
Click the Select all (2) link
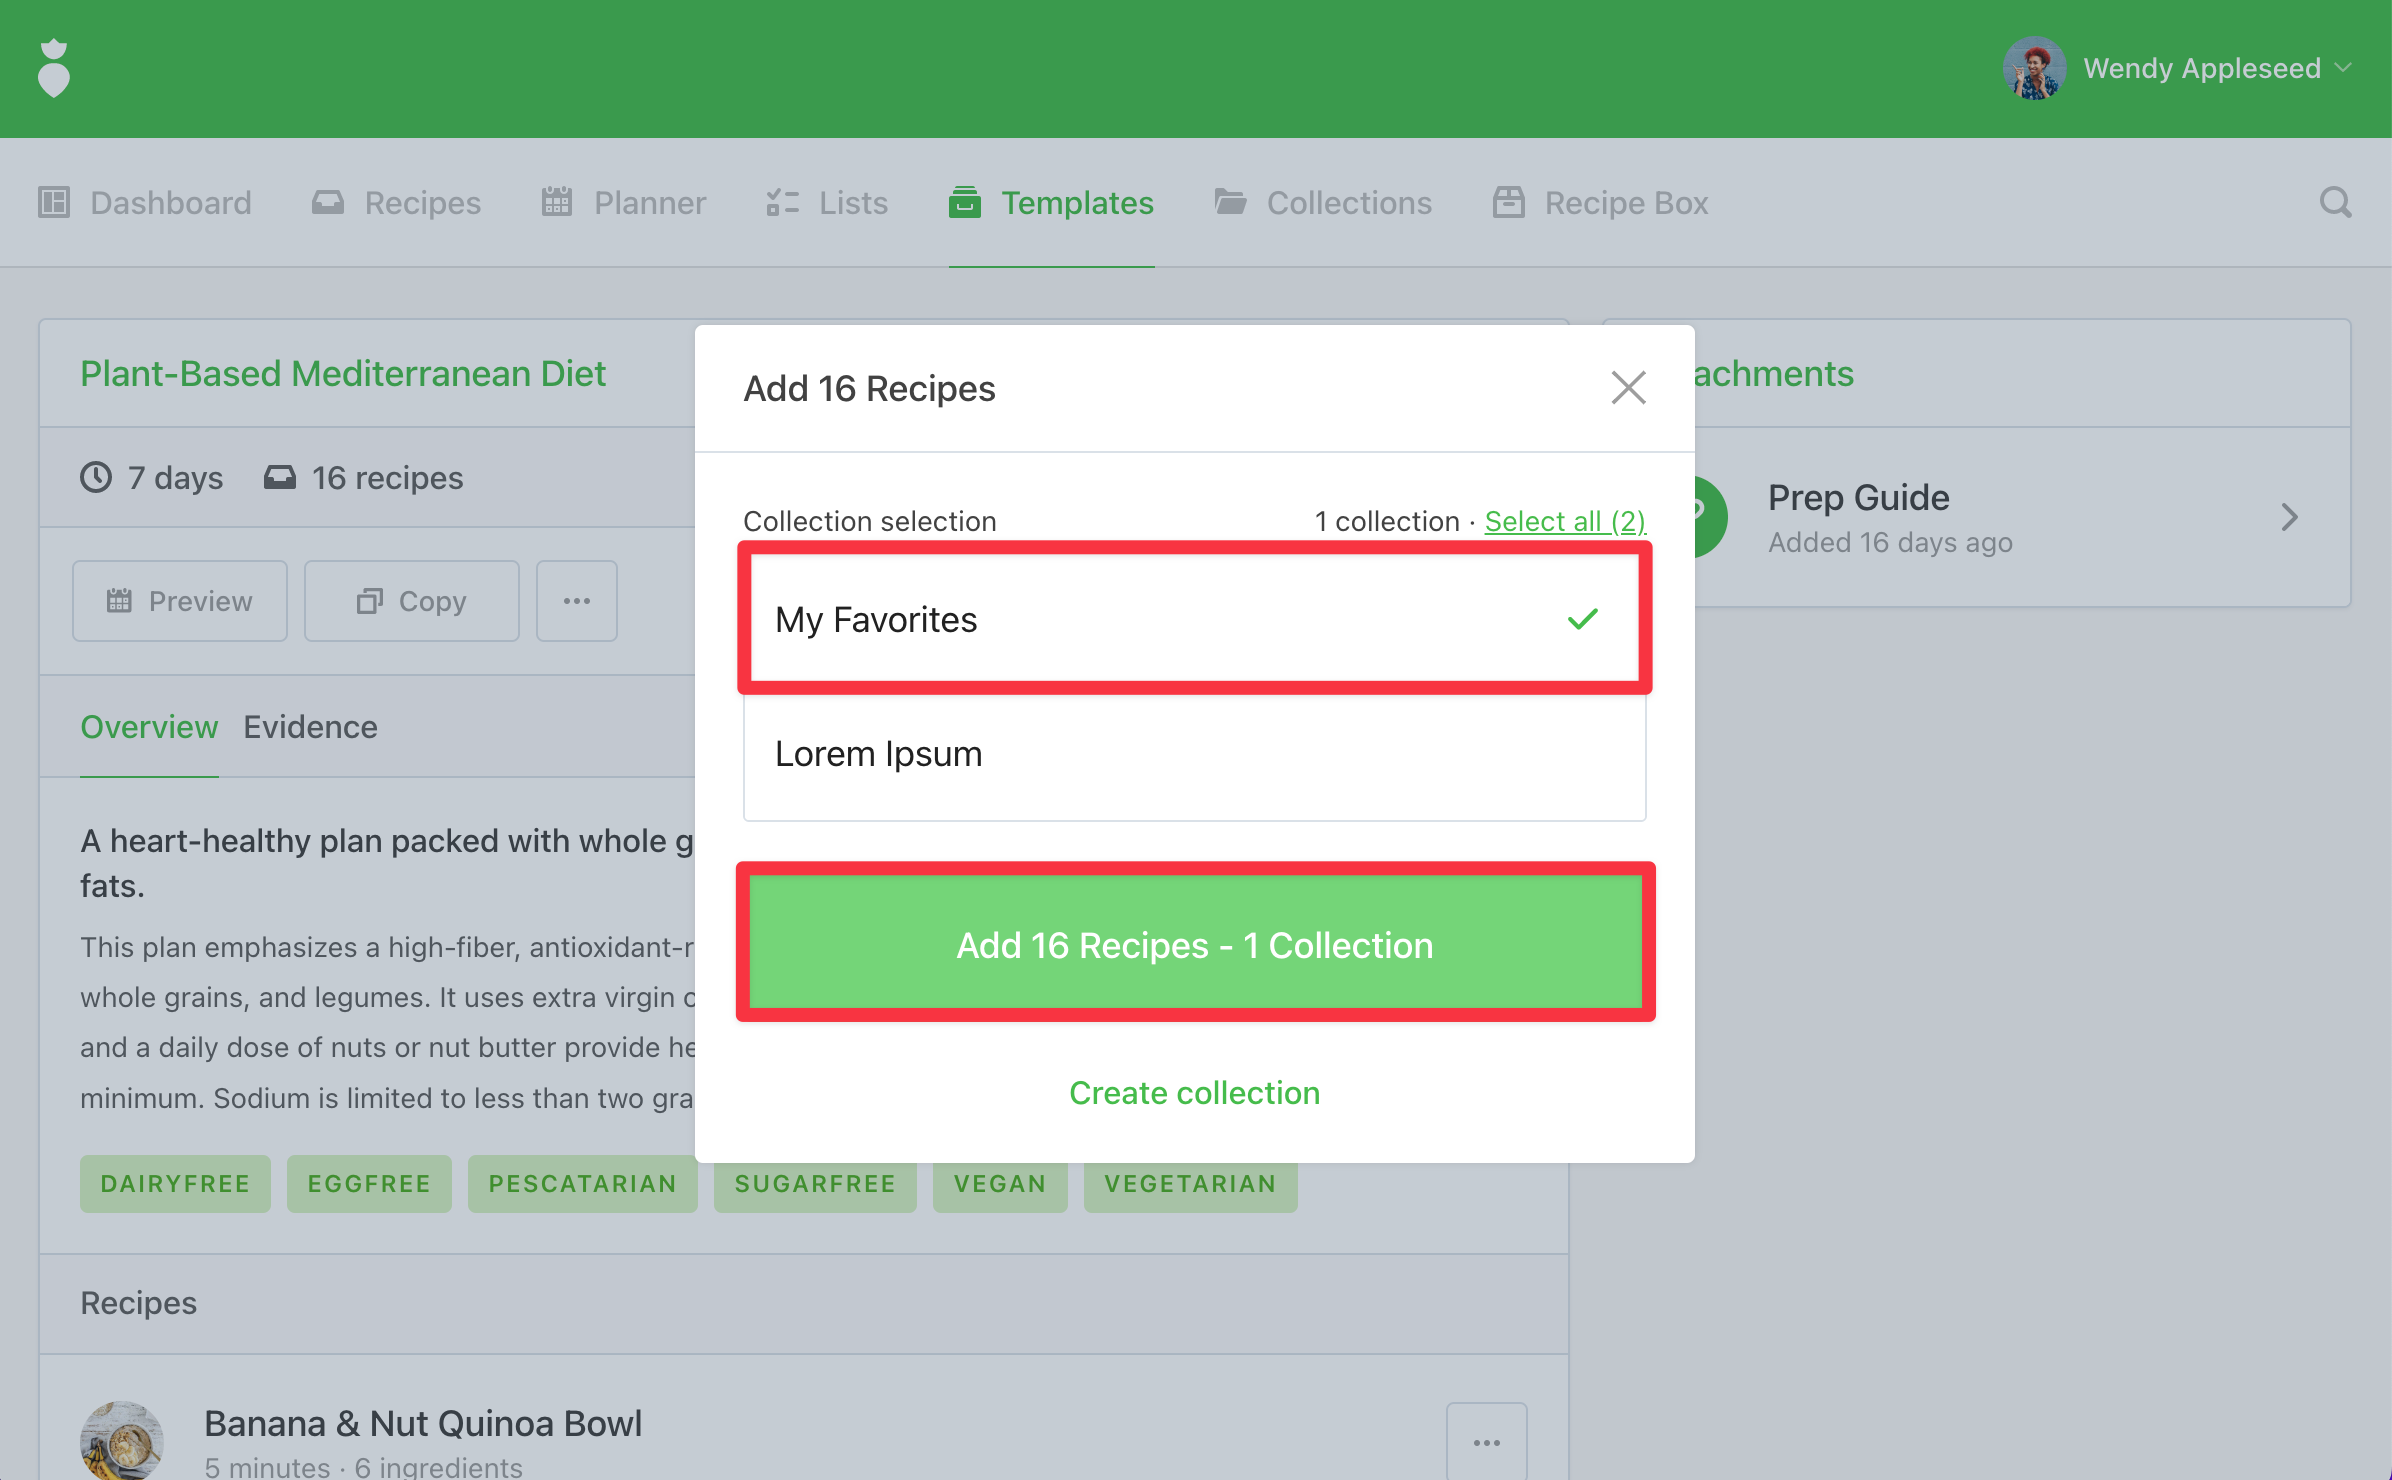[1564, 522]
